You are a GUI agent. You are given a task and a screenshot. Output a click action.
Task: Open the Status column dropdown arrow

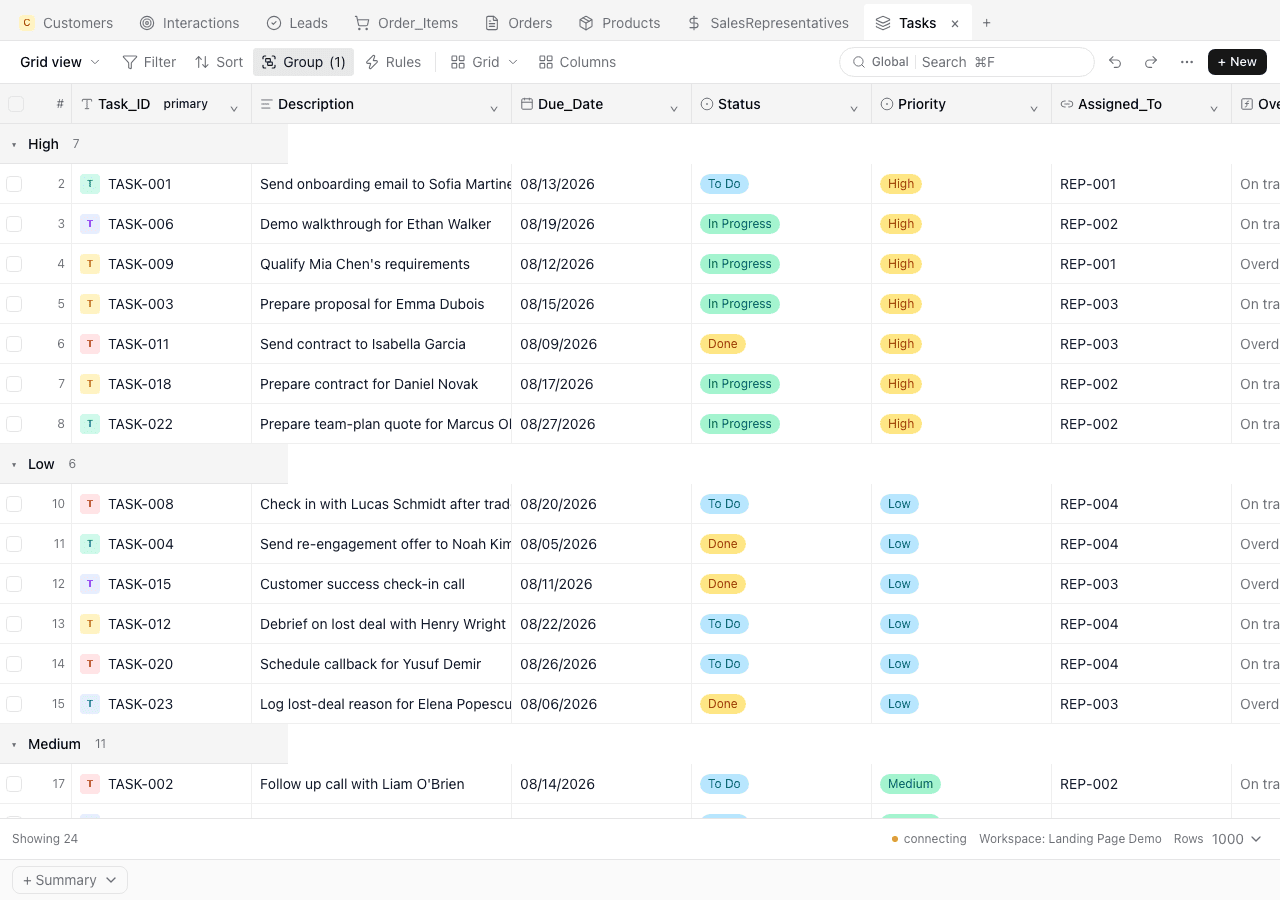click(x=854, y=108)
